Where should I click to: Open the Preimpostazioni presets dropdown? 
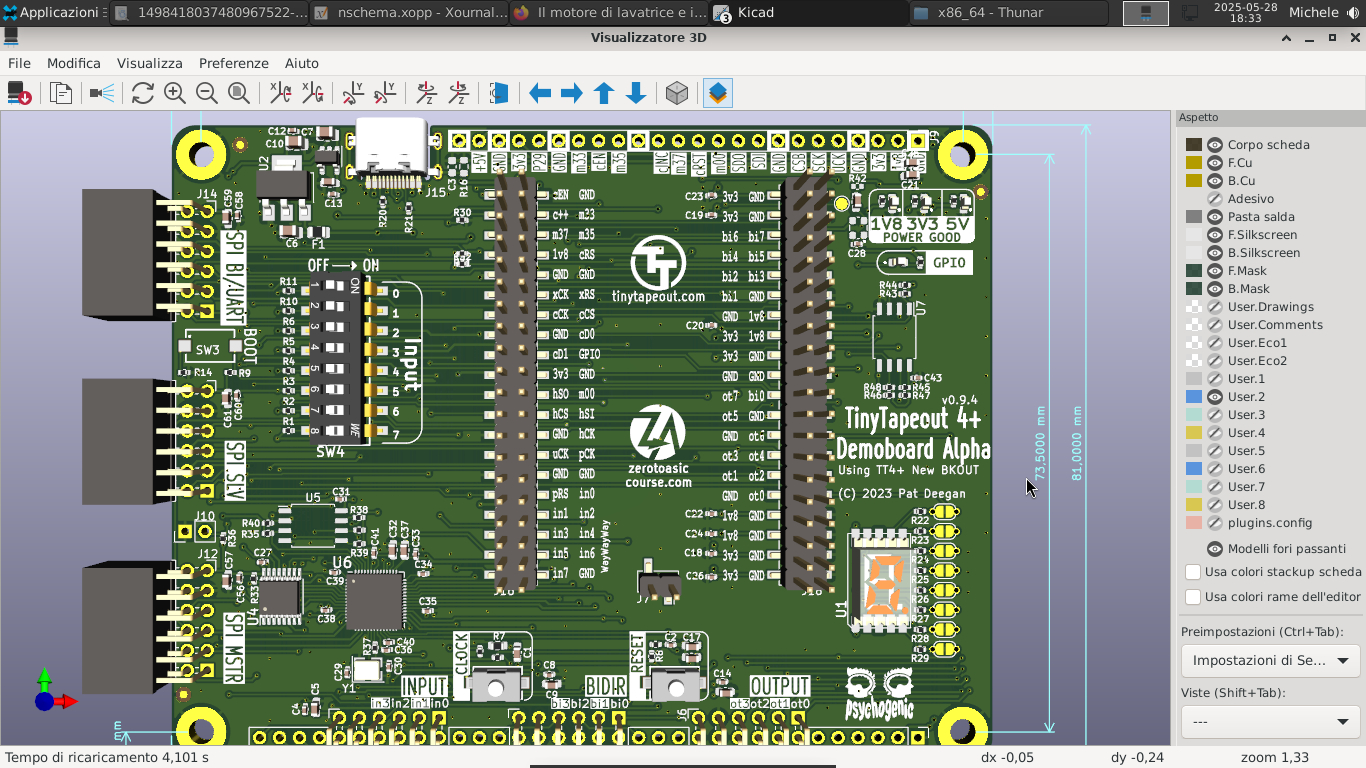tap(1270, 661)
